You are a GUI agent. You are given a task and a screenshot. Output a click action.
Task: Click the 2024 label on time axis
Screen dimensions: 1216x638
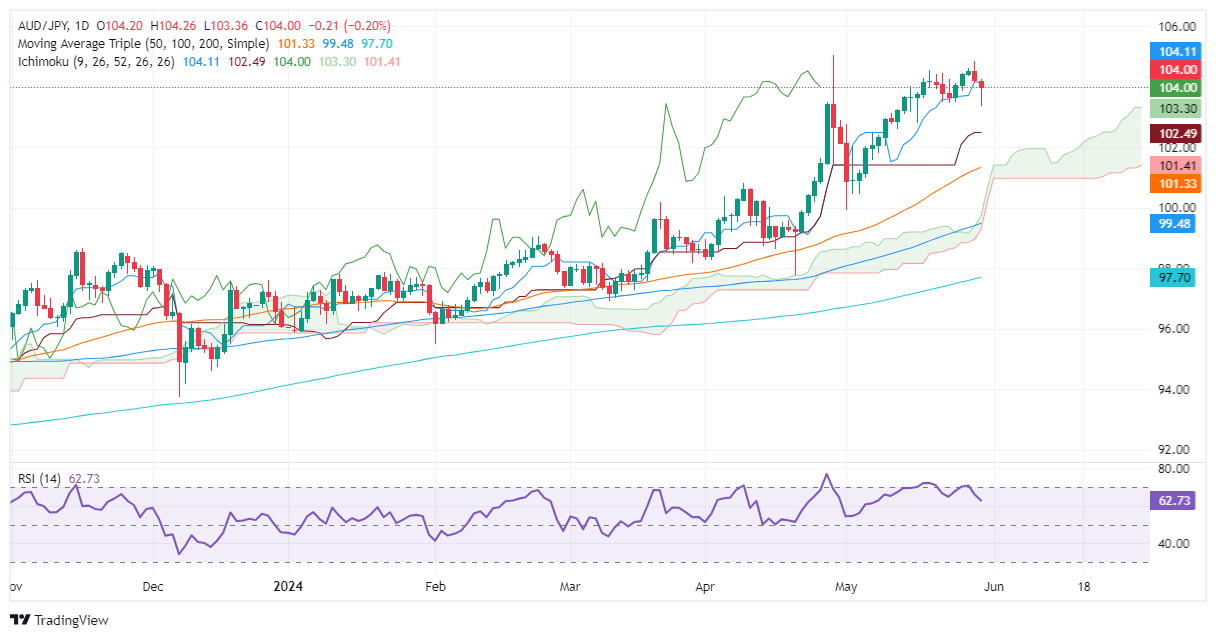(x=286, y=585)
